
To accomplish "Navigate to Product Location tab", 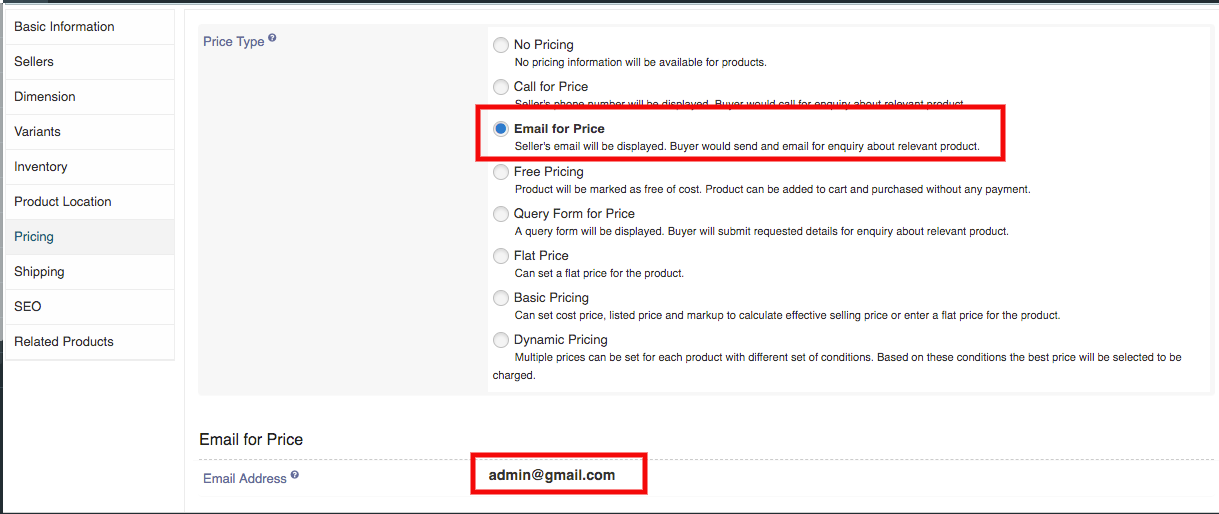I will coord(63,202).
